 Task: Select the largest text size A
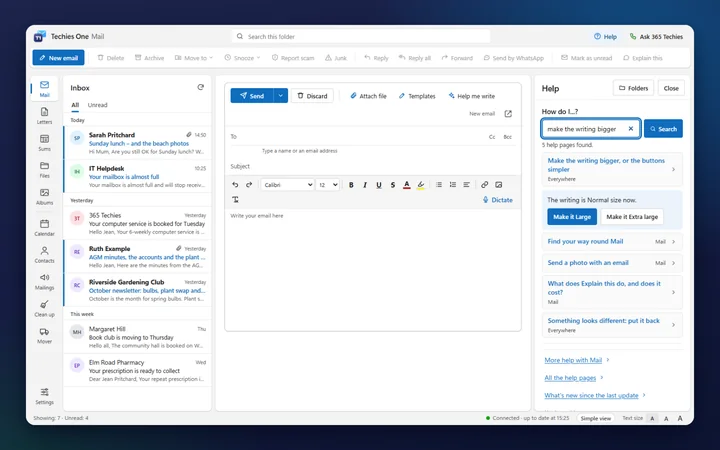pos(680,418)
